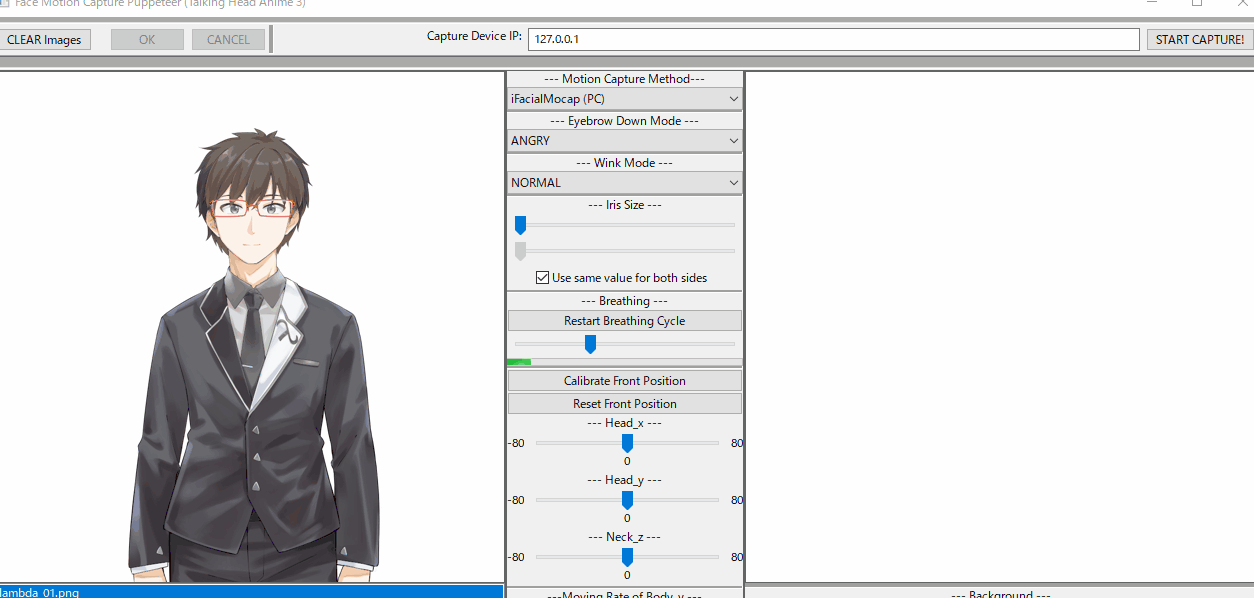The image size is (1254, 598).
Task: Open the Wink Mode dropdown
Action: pos(625,183)
